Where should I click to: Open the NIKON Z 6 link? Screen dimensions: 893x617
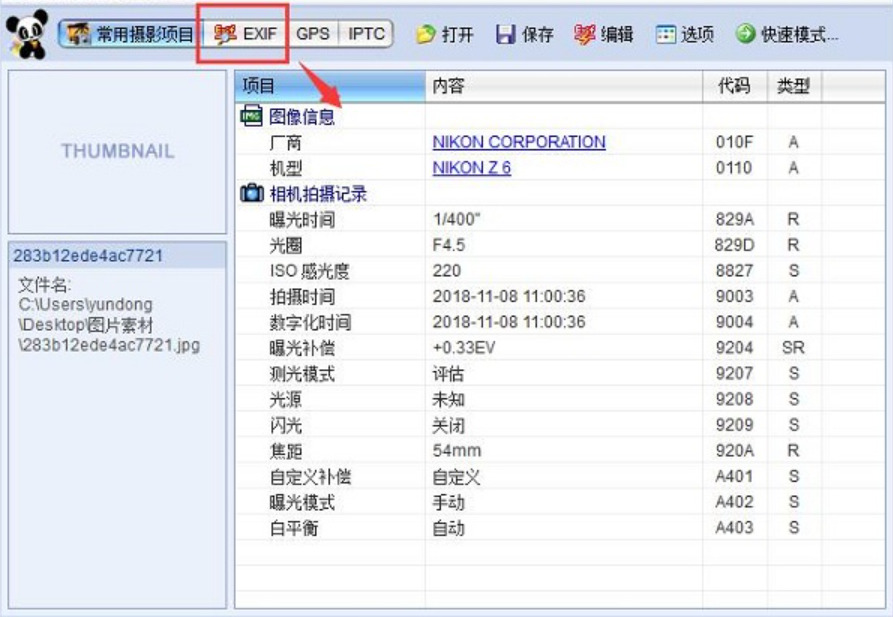click(x=472, y=167)
